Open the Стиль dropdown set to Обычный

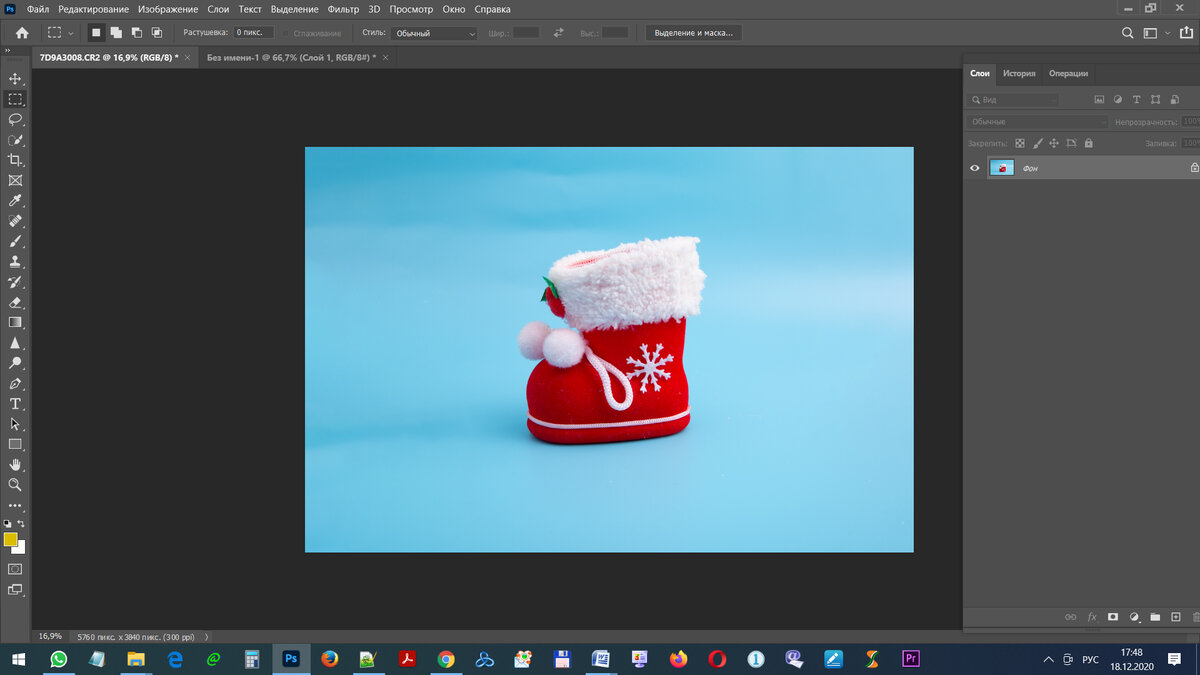[x=435, y=33]
